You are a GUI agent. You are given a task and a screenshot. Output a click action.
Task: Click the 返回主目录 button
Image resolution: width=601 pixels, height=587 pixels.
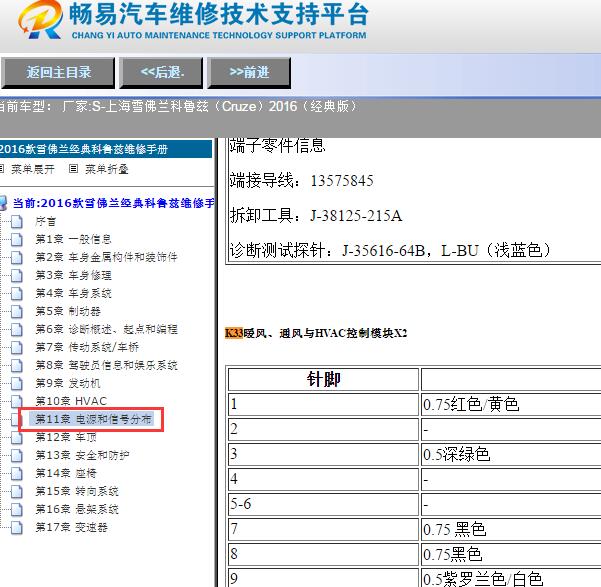pyautogui.click(x=58, y=72)
